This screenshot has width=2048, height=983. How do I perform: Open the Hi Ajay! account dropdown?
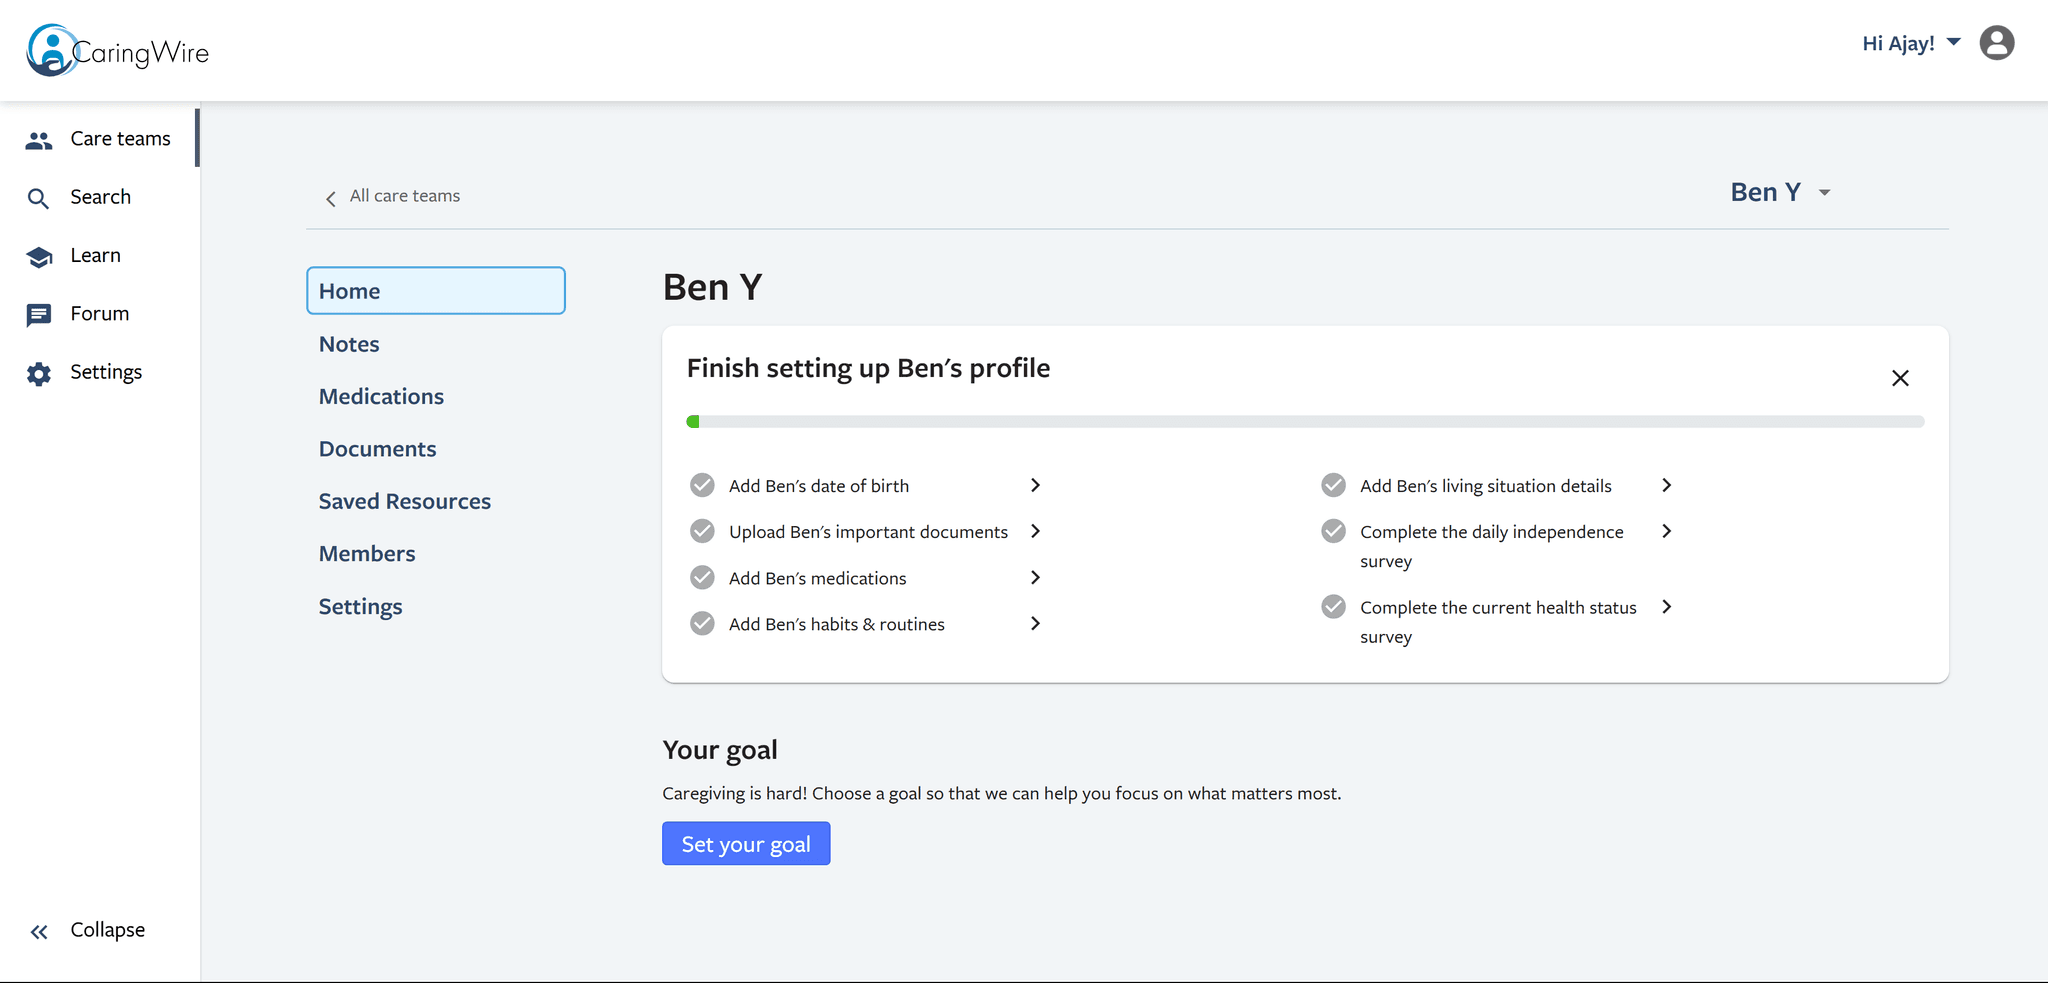(1911, 43)
